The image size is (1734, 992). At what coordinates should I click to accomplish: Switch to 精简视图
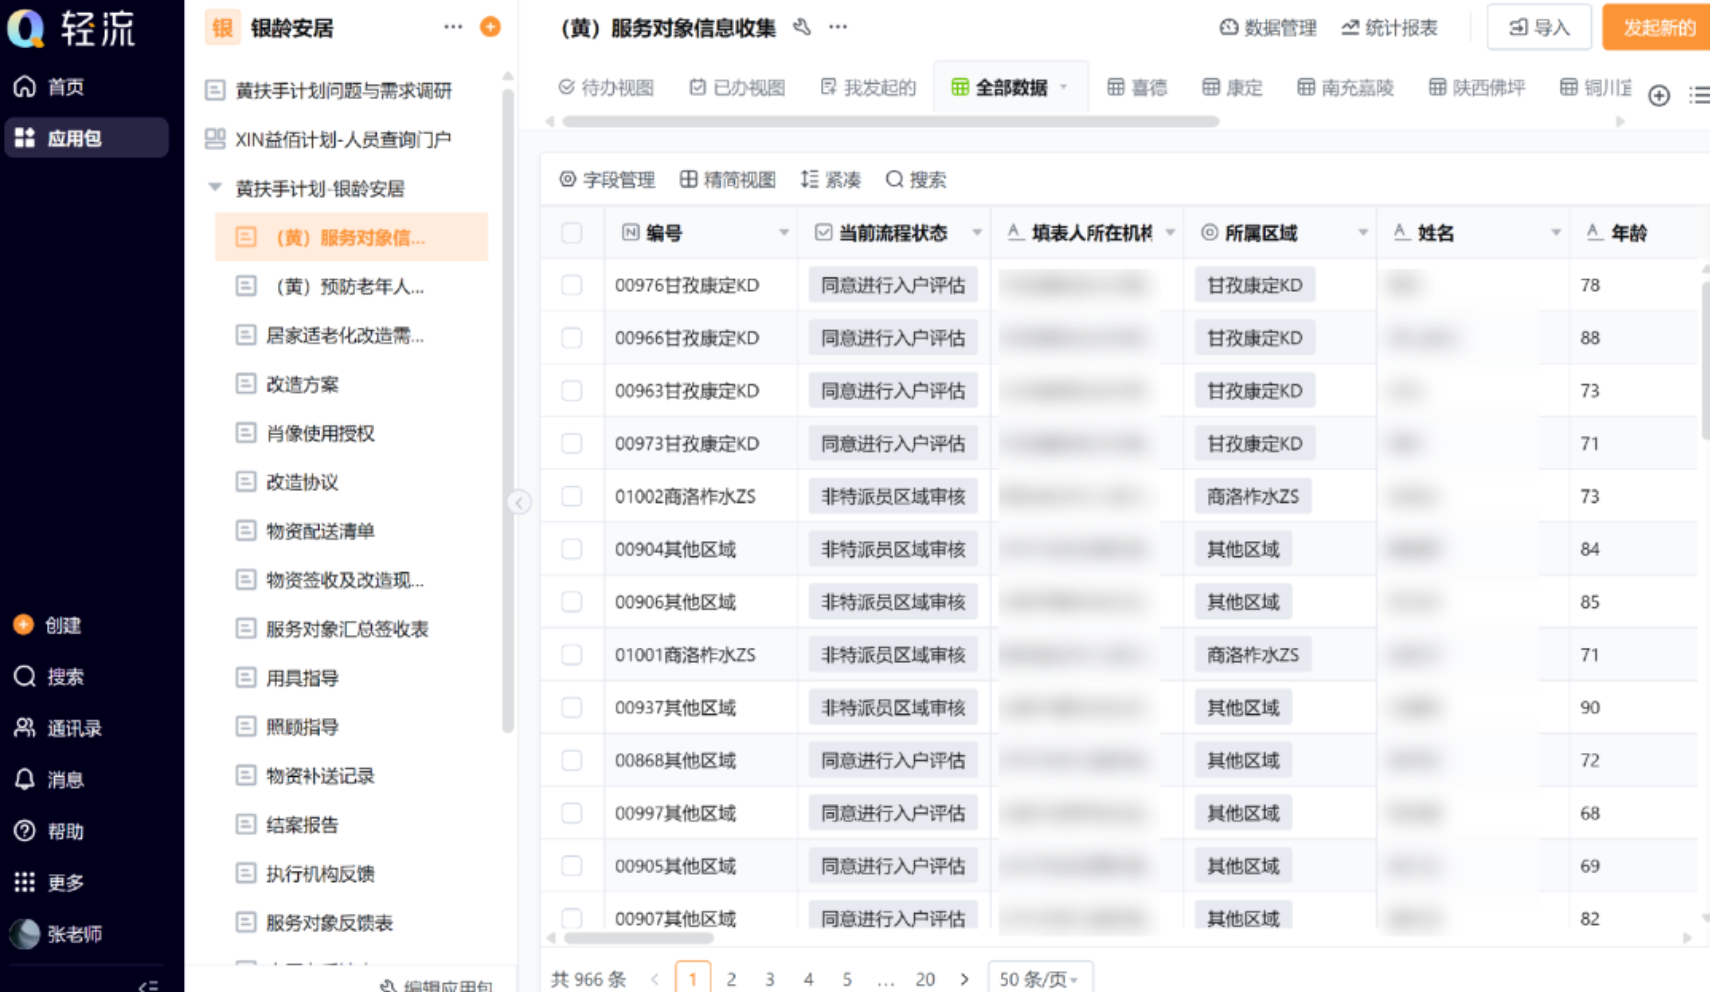point(729,180)
